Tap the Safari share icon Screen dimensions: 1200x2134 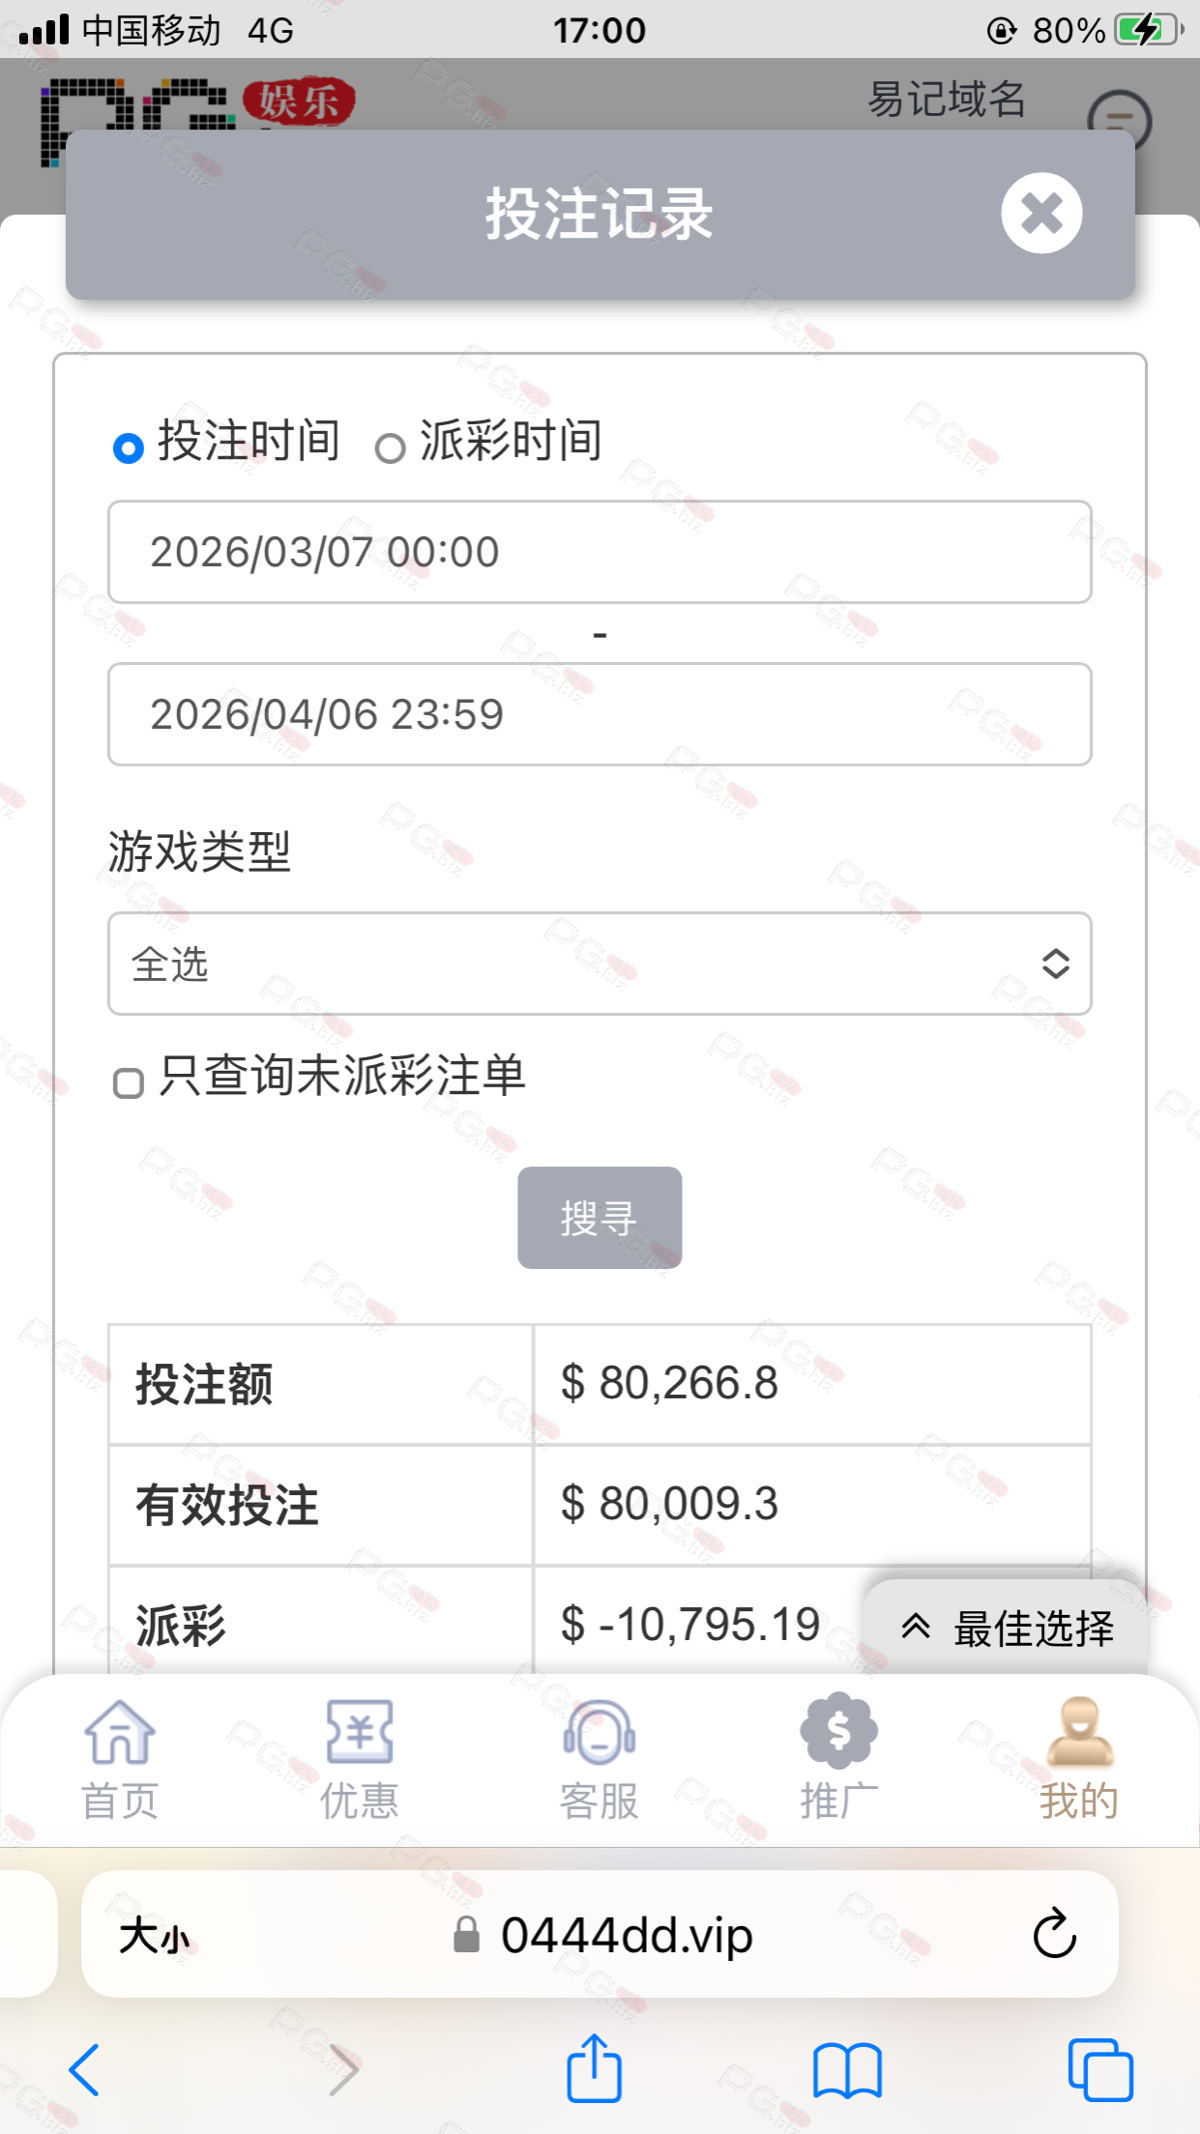[x=594, y=2069]
